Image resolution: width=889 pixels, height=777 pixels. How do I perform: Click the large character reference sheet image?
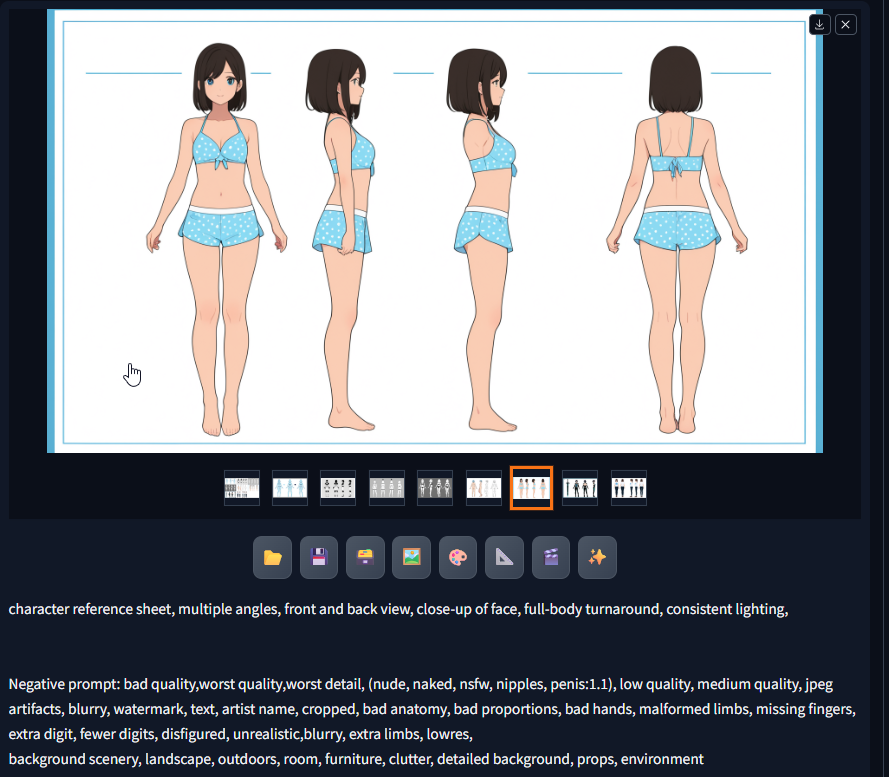pyautogui.click(x=435, y=231)
